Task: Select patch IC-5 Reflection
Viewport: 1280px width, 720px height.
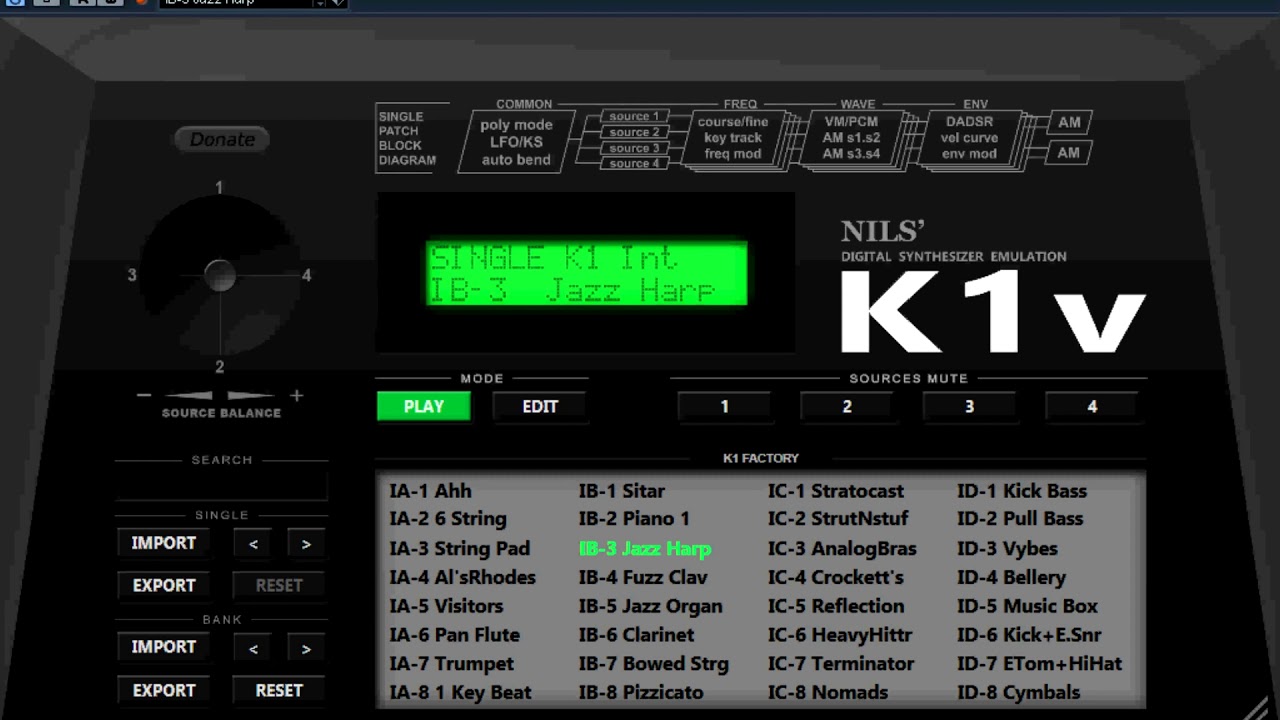Action: click(x=836, y=606)
